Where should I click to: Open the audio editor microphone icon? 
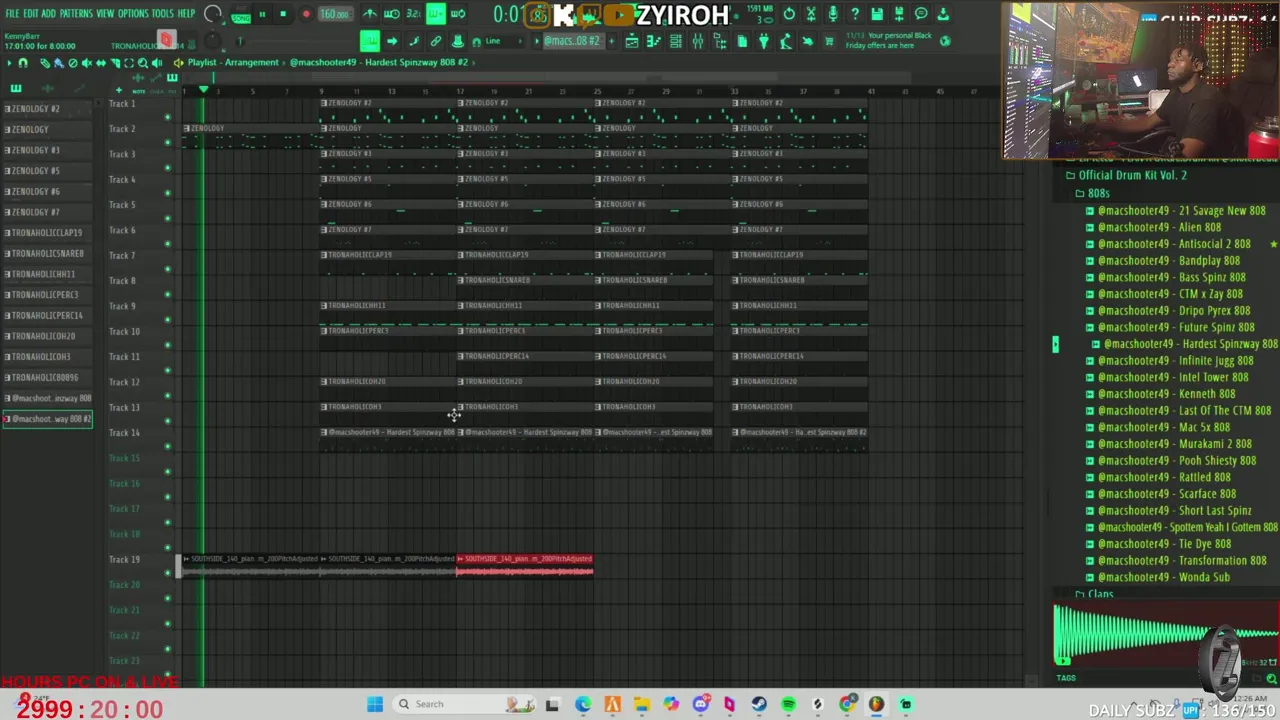pyautogui.click(x=833, y=14)
